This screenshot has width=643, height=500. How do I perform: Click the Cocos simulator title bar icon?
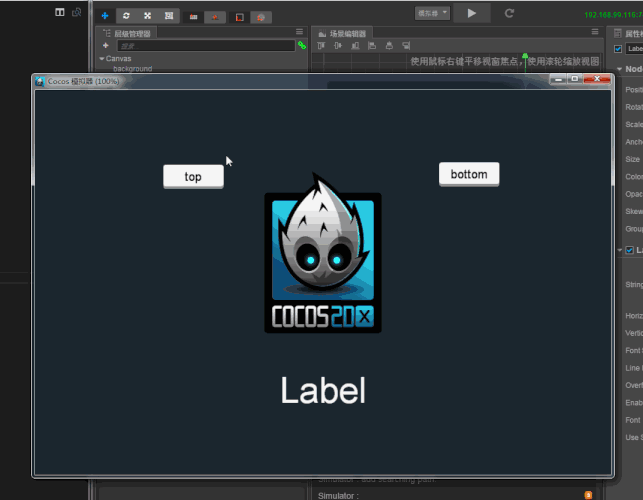point(40,82)
